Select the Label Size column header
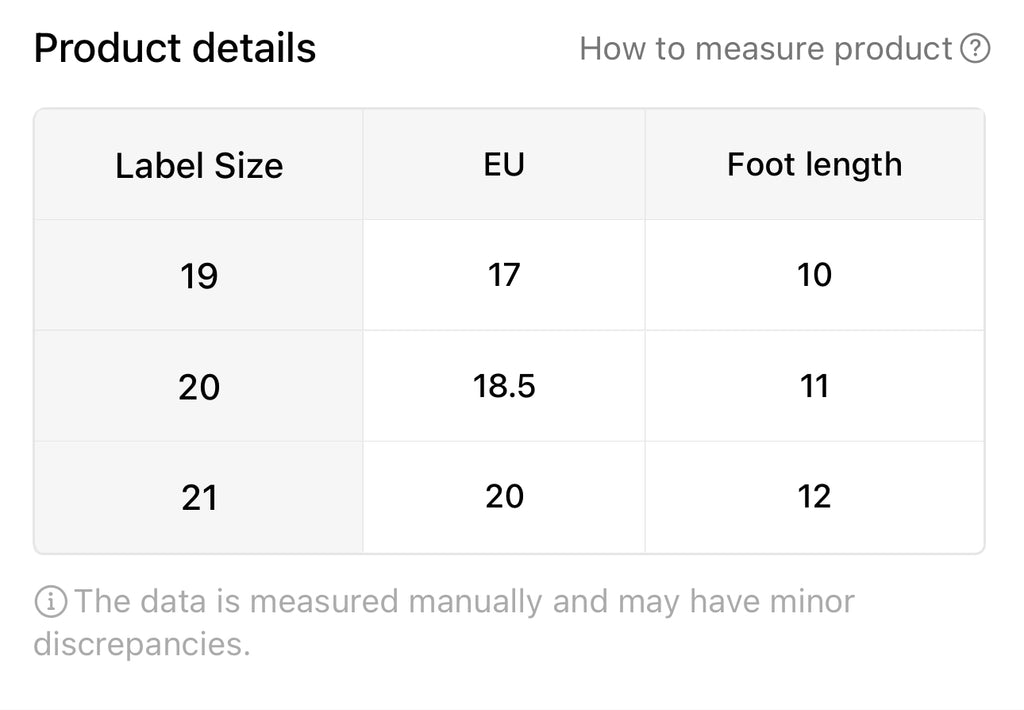 pyautogui.click(x=199, y=165)
